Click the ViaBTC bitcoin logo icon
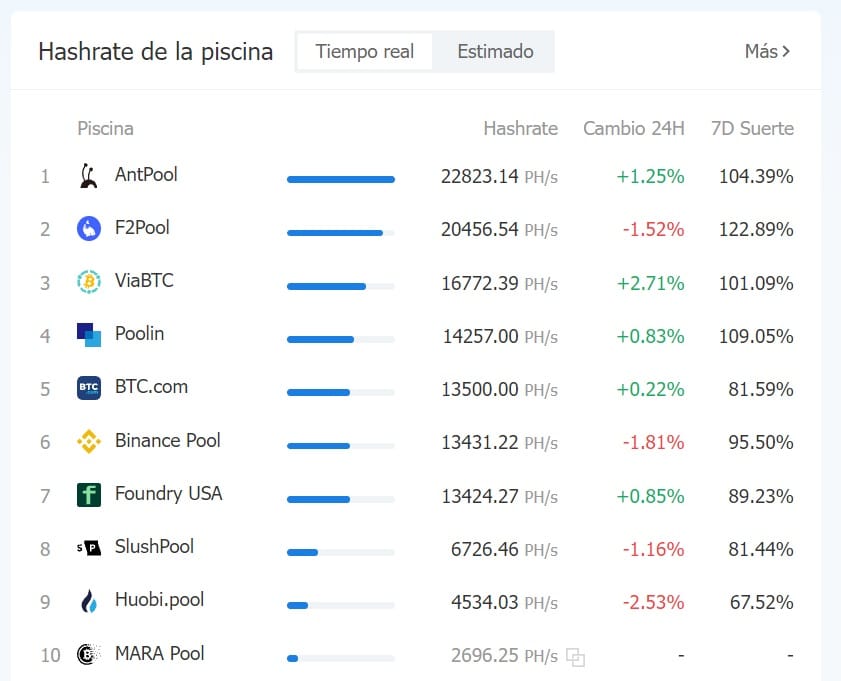841x681 pixels. tap(88, 282)
